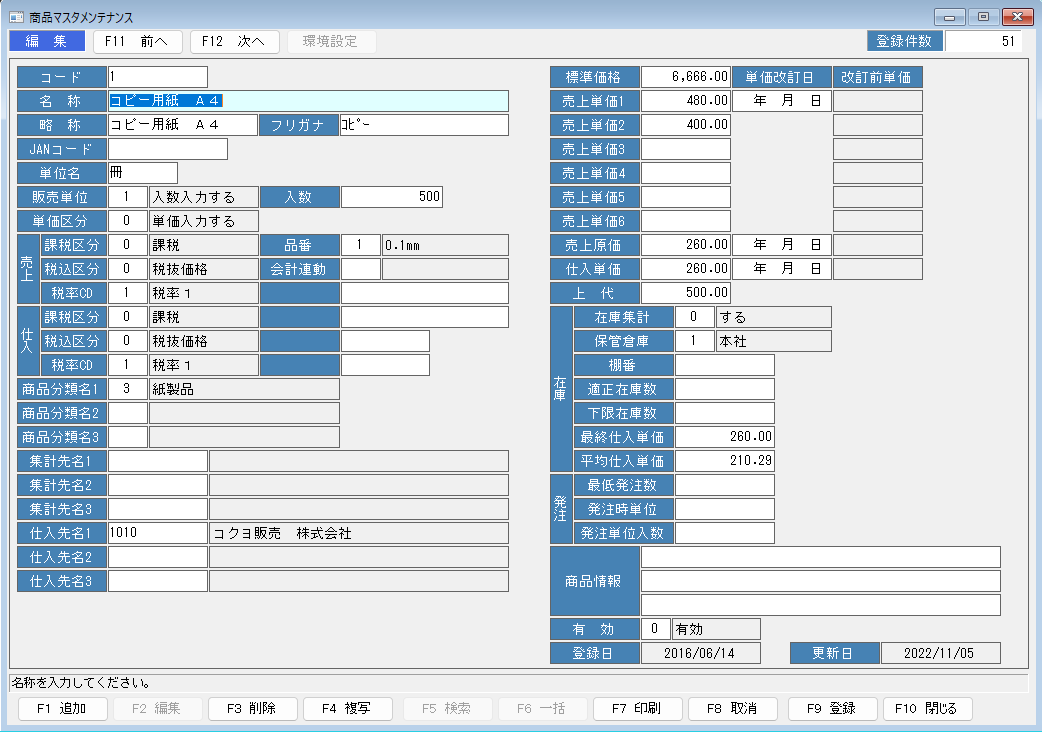Go to next record with F12 次へ
This screenshot has height=732, width=1042.
tap(233, 41)
